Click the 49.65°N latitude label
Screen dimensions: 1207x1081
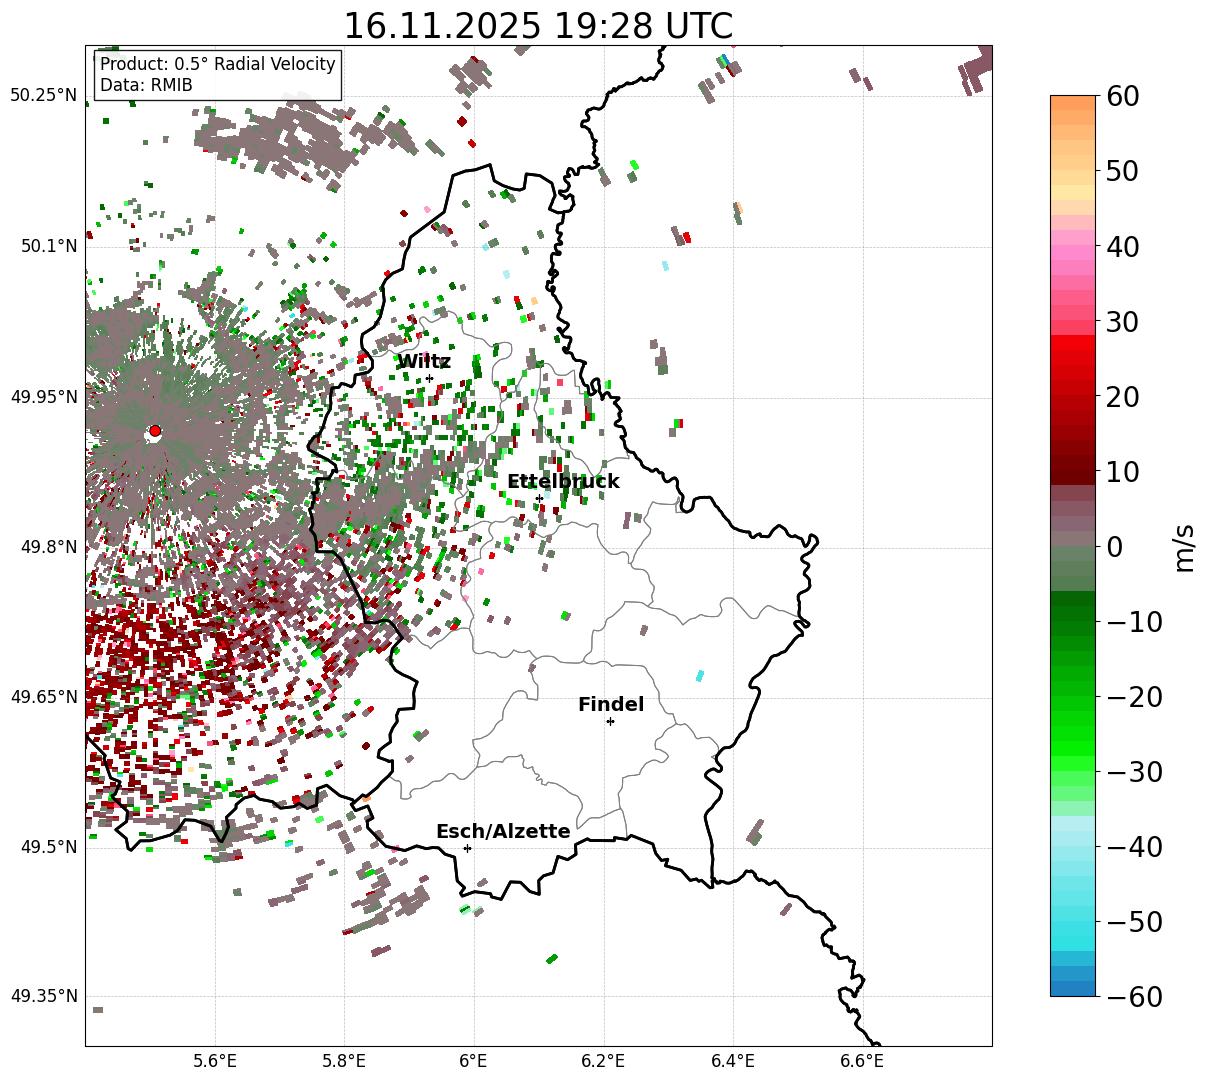(43, 697)
